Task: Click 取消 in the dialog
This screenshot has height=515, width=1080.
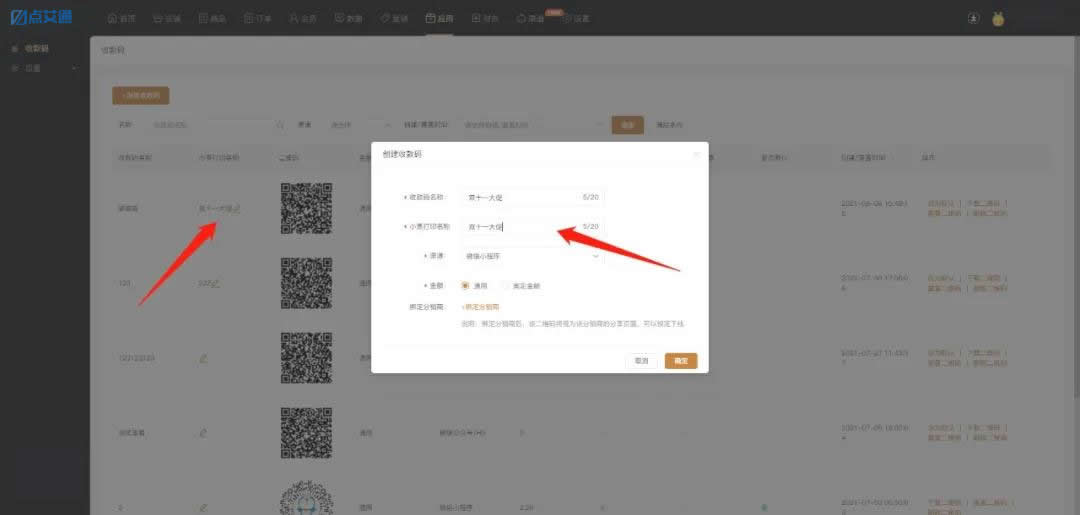Action: (641, 361)
